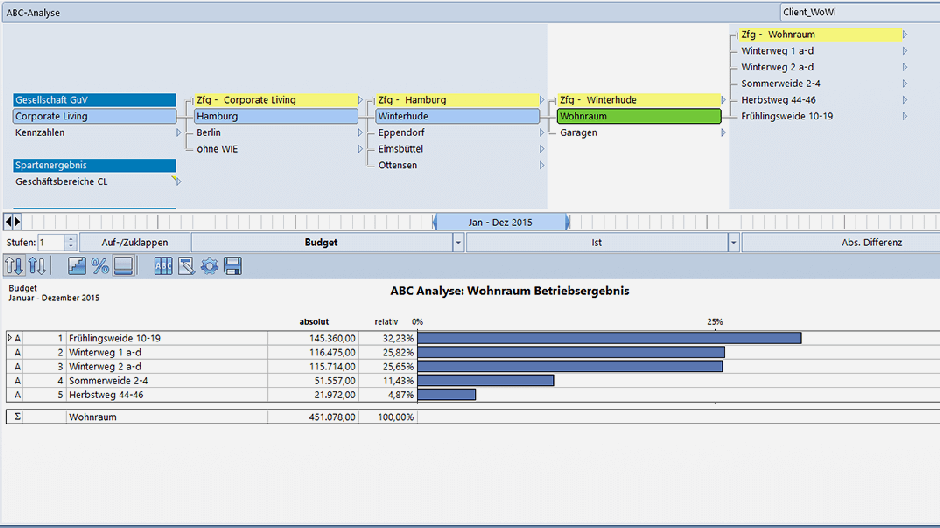This screenshot has height=528, width=940.
Task: Expand the Kennzahlen arrow
Action: (x=178, y=132)
